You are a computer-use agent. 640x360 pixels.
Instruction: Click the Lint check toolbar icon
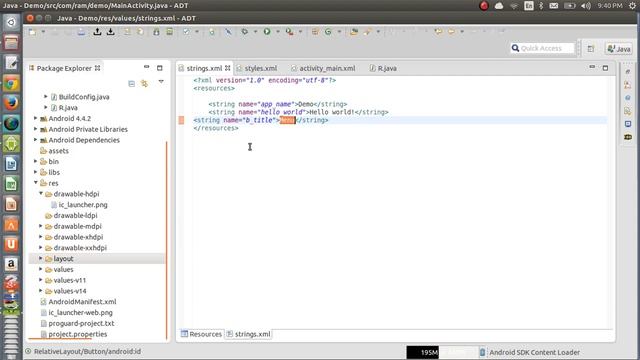point(186,32)
